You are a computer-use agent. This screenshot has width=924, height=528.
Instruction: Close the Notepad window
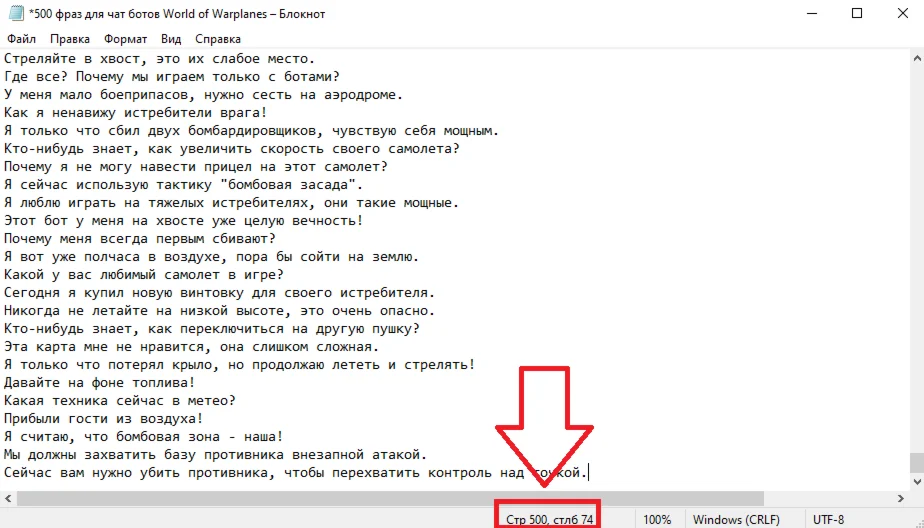tap(902, 13)
